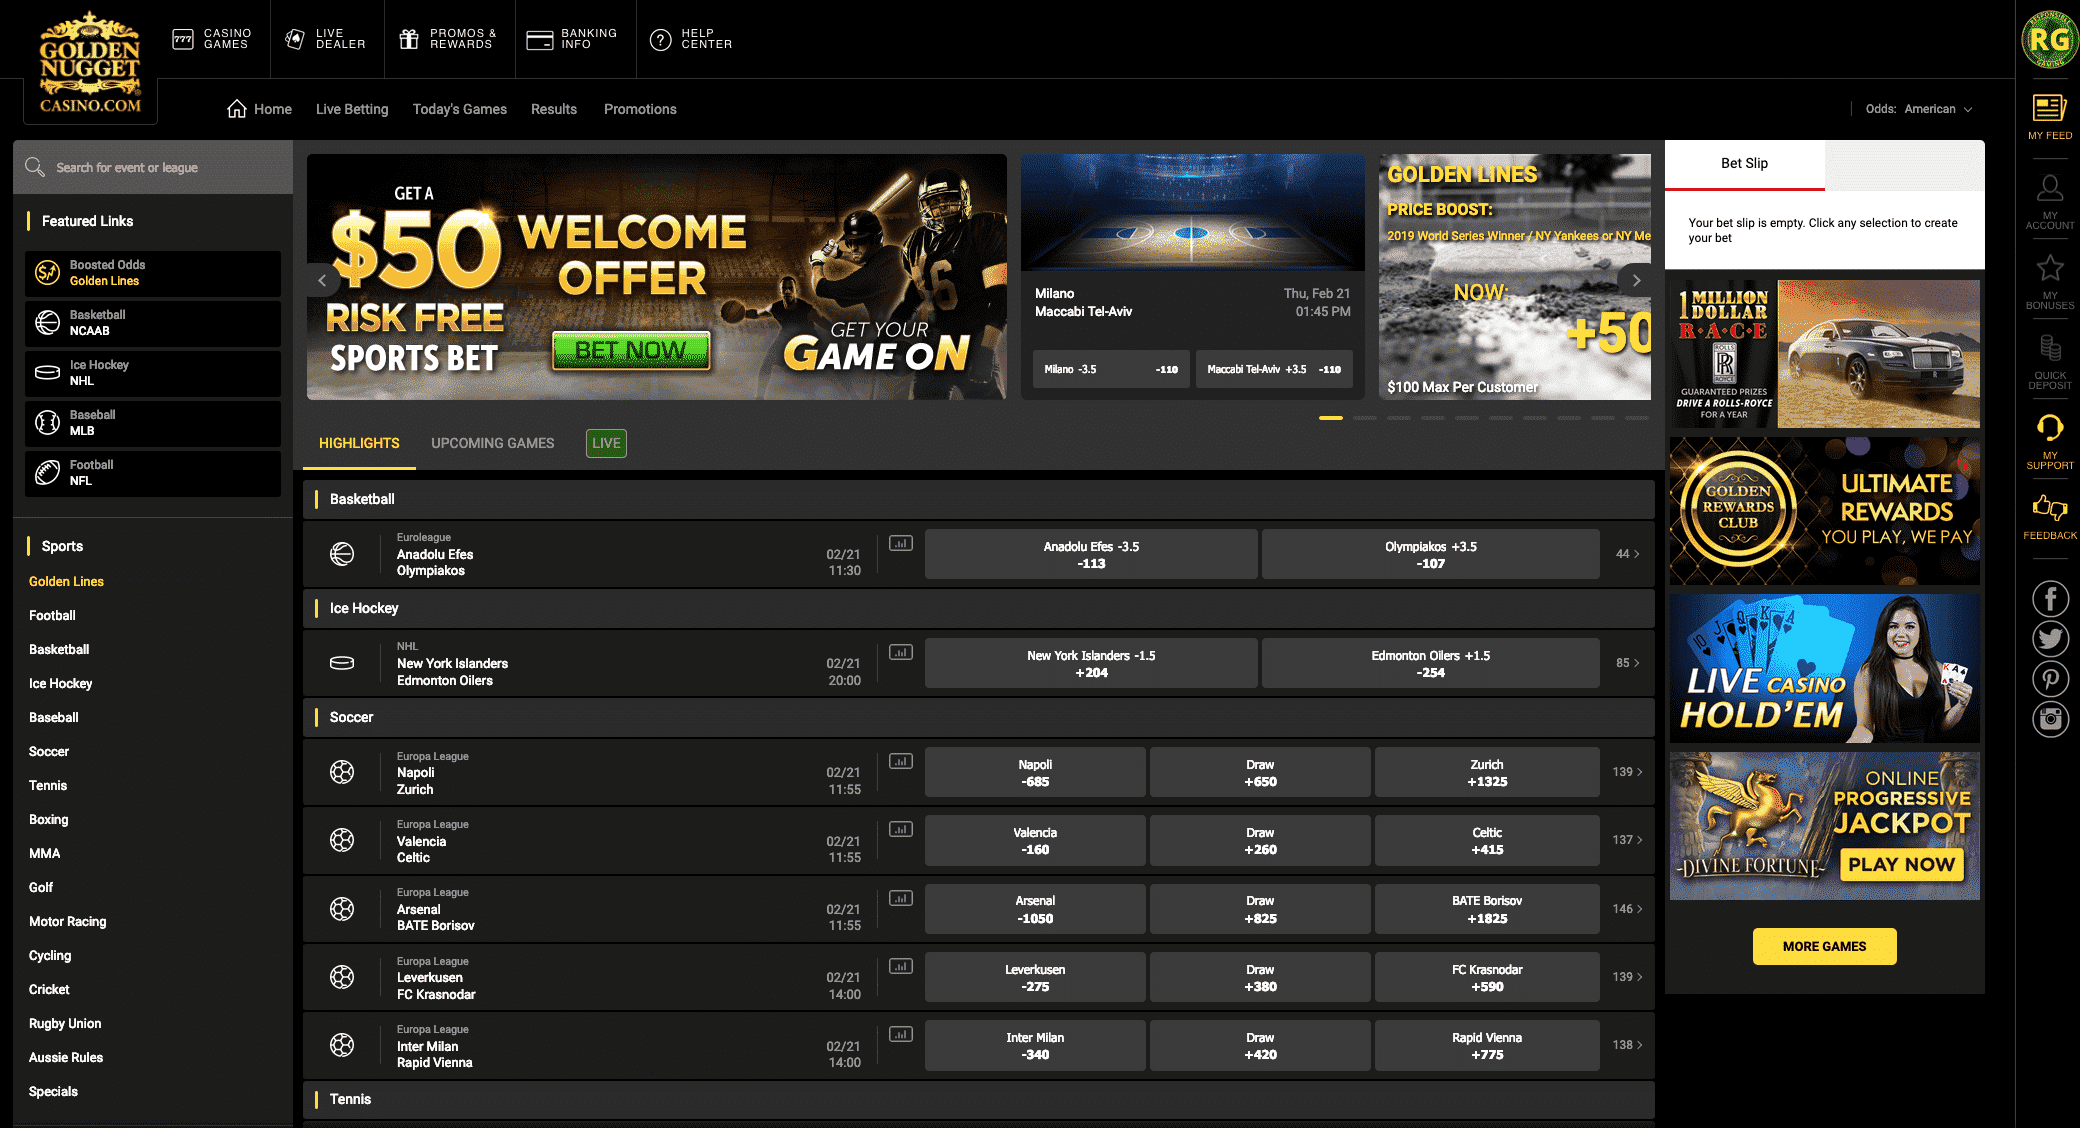Open Golden Lines in Sports list
Viewport: 2080px width, 1128px height.
coord(66,581)
